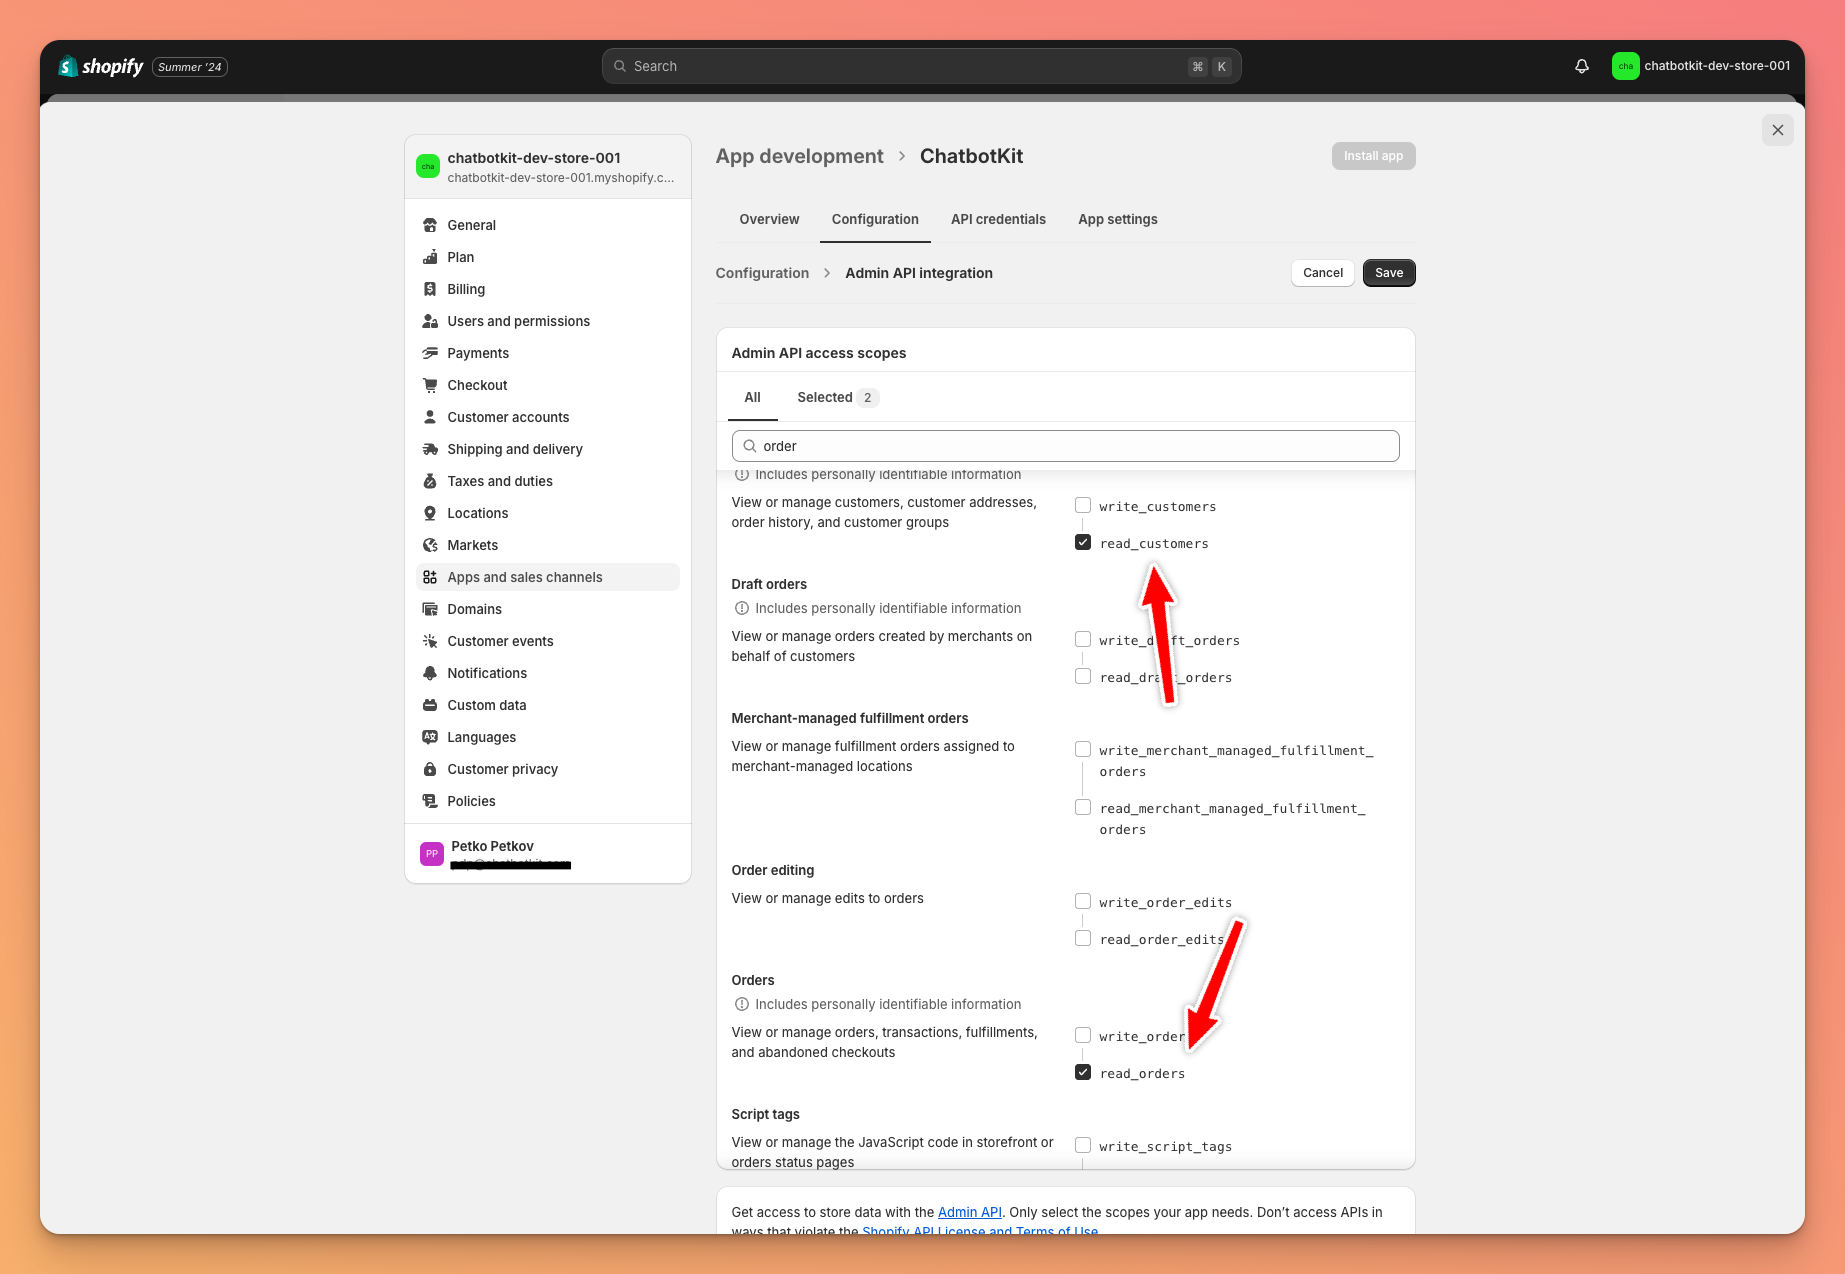Image resolution: width=1845 pixels, height=1274 pixels.
Task: Click the Customer privacy lock icon
Action: (x=430, y=769)
